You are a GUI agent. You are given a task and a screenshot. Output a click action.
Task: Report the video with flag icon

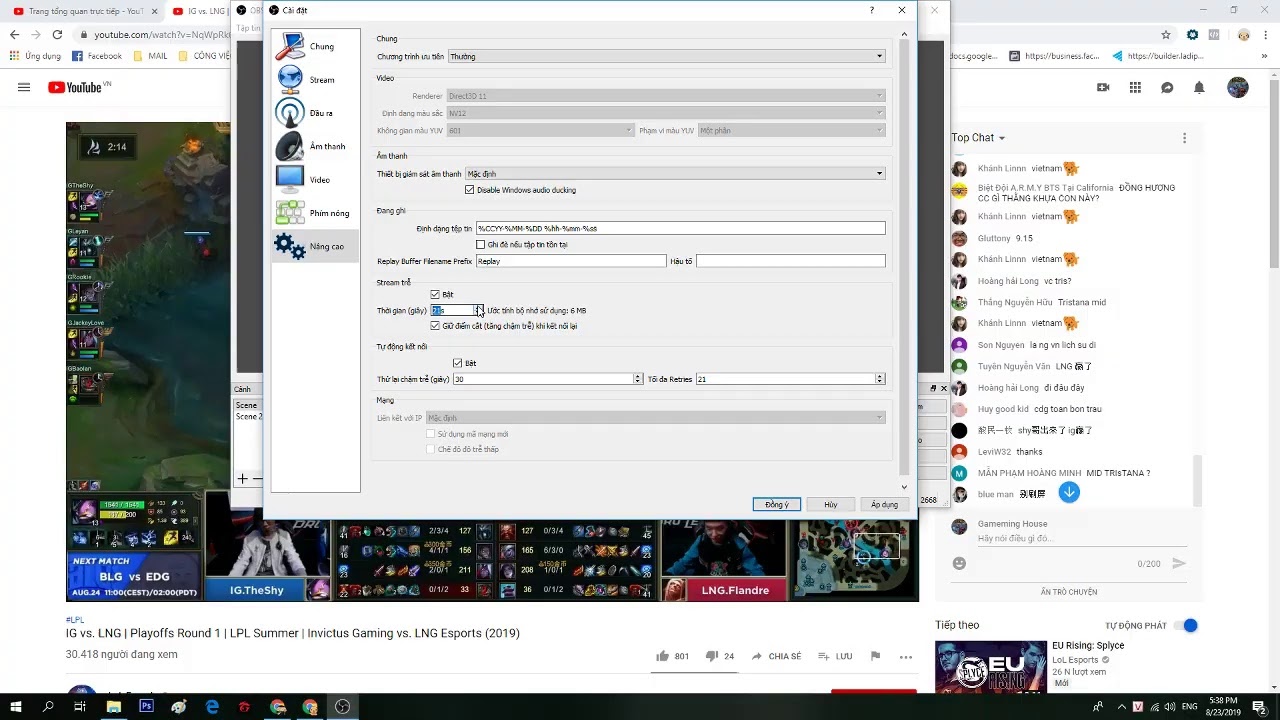[x=875, y=656]
